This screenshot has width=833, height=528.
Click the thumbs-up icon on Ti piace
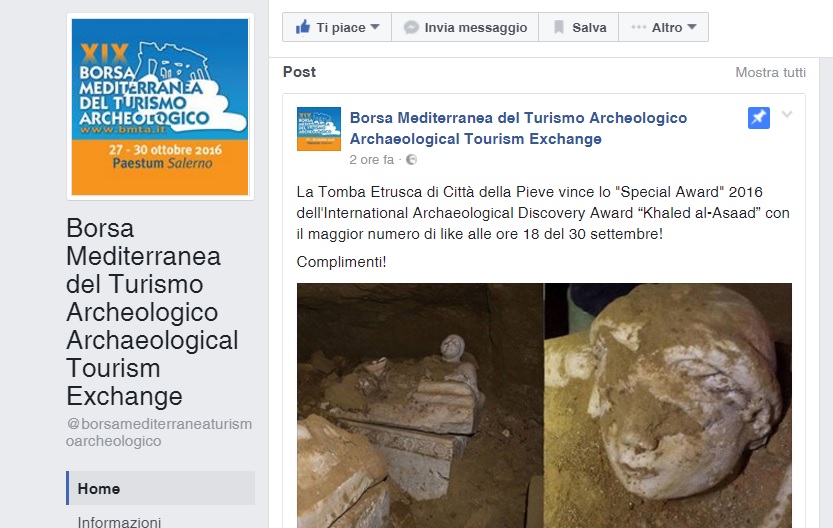coord(303,27)
